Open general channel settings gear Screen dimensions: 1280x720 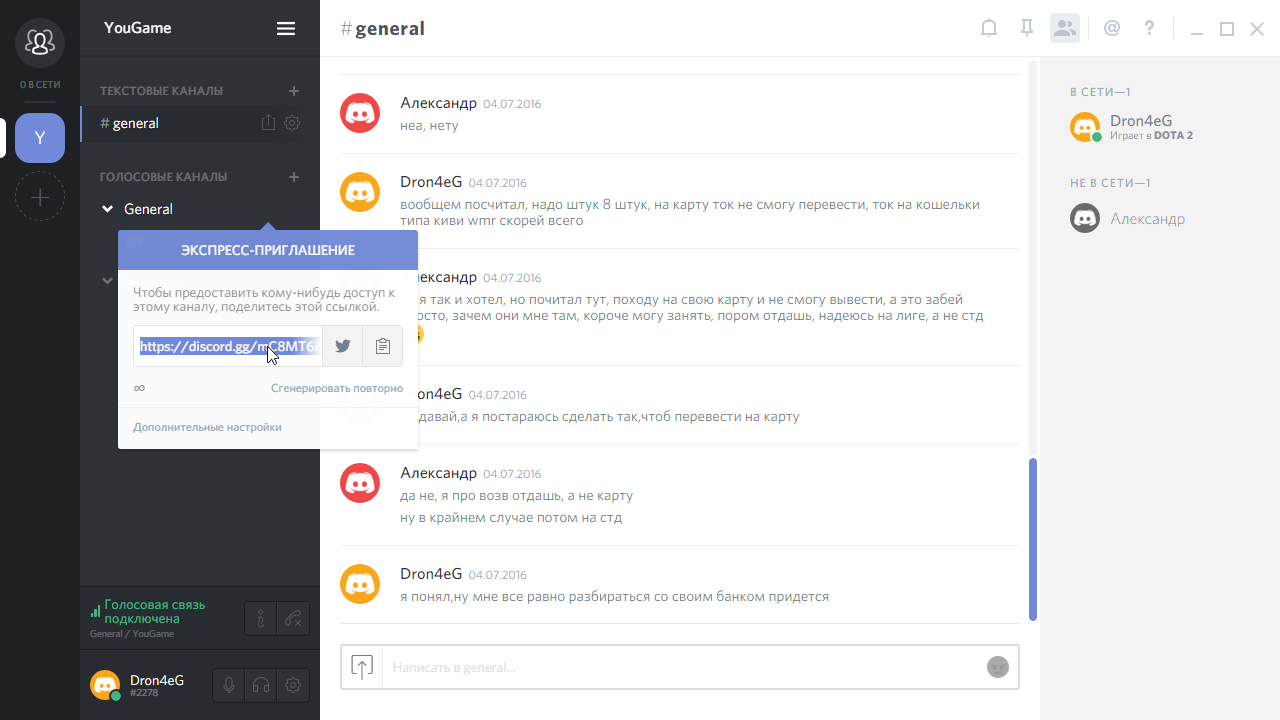coord(292,123)
